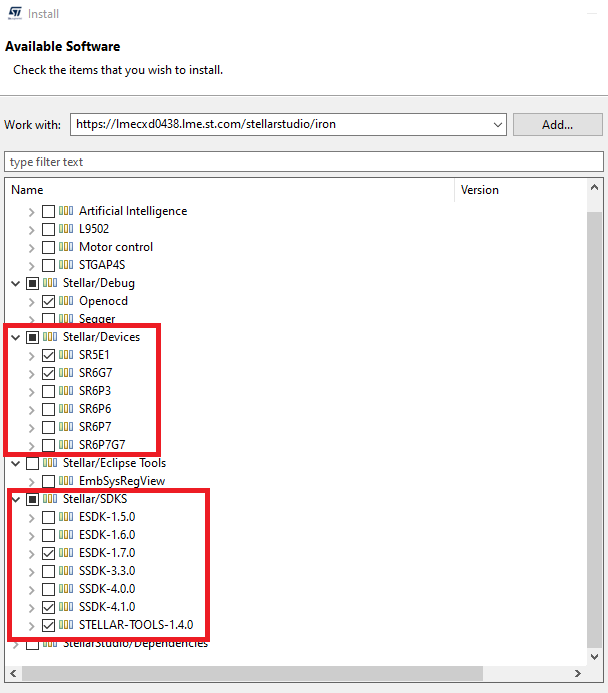608x693 pixels.
Task: Click the type filter text field
Action: tap(304, 162)
